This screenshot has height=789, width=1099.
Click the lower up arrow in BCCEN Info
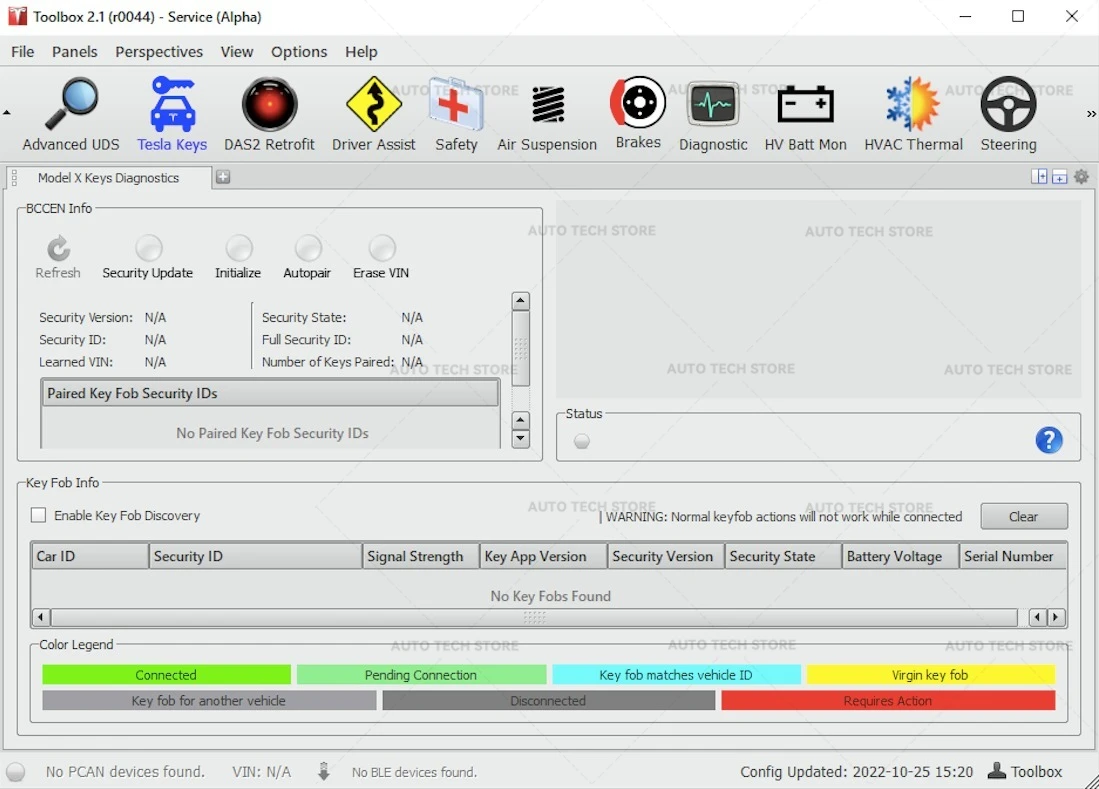pyautogui.click(x=520, y=420)
